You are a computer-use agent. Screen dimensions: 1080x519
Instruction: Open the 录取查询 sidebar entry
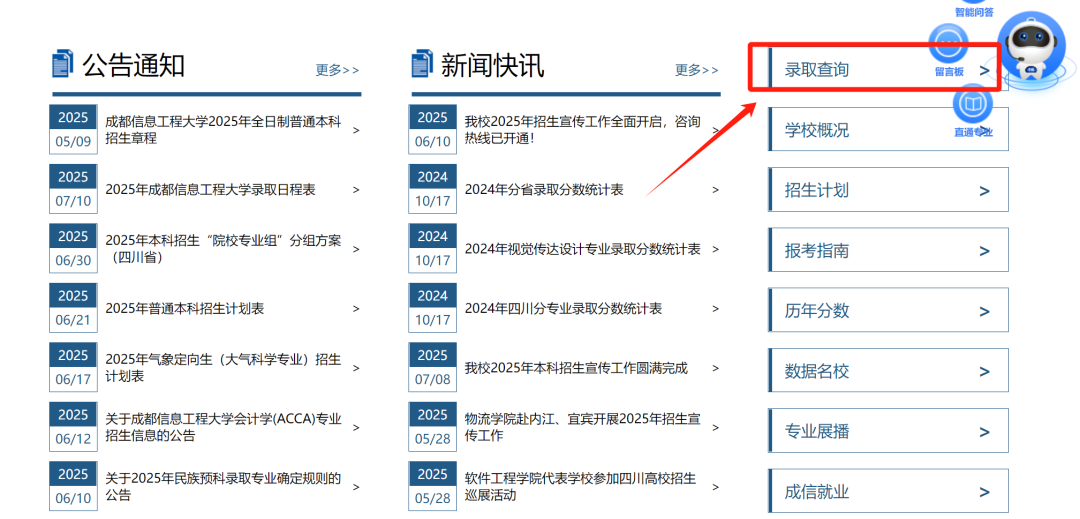click(x=889, y=70)
